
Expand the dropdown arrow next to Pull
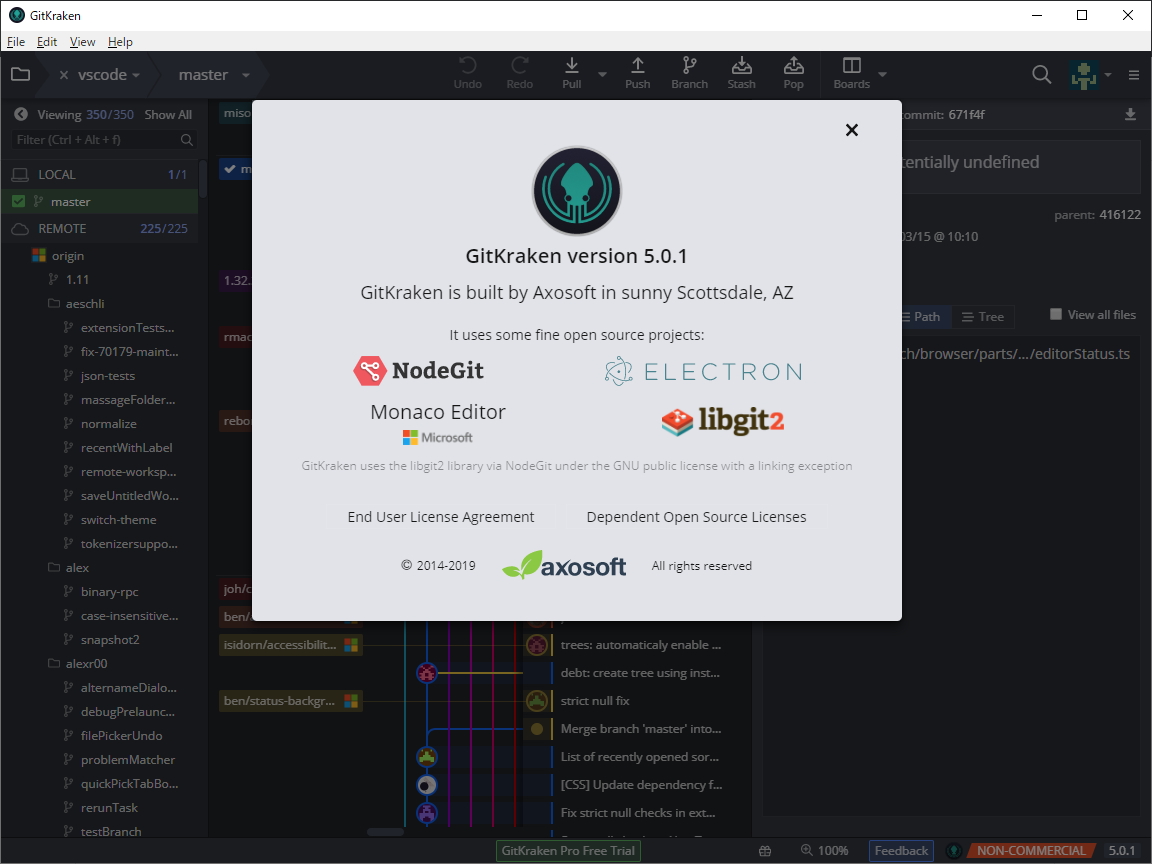point(602,75)
